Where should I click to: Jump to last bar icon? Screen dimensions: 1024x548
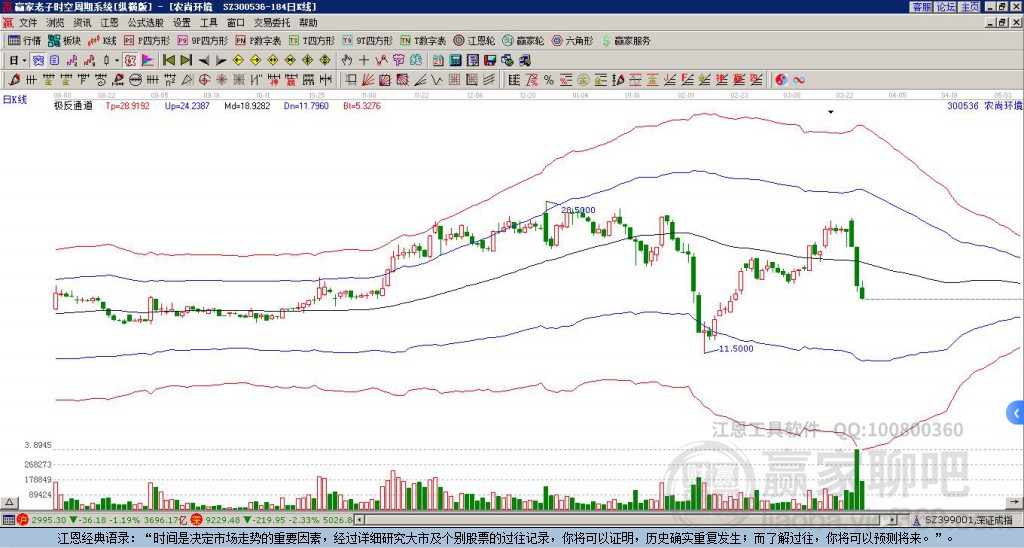[186, 61]
